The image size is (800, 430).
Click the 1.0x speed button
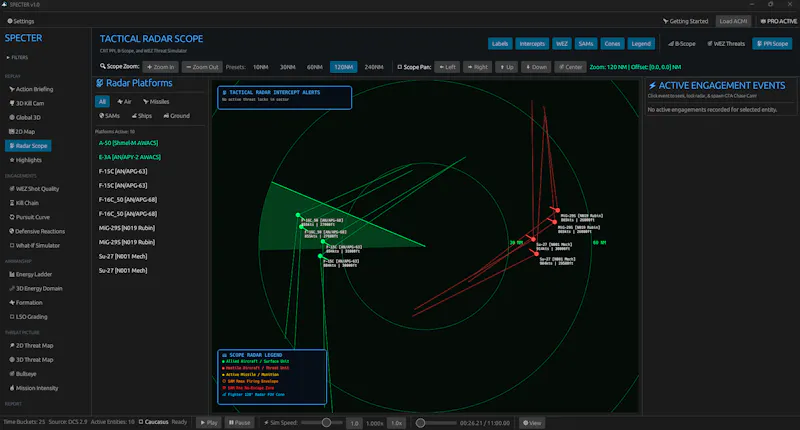pyautogui.click(x=396, y=423)
